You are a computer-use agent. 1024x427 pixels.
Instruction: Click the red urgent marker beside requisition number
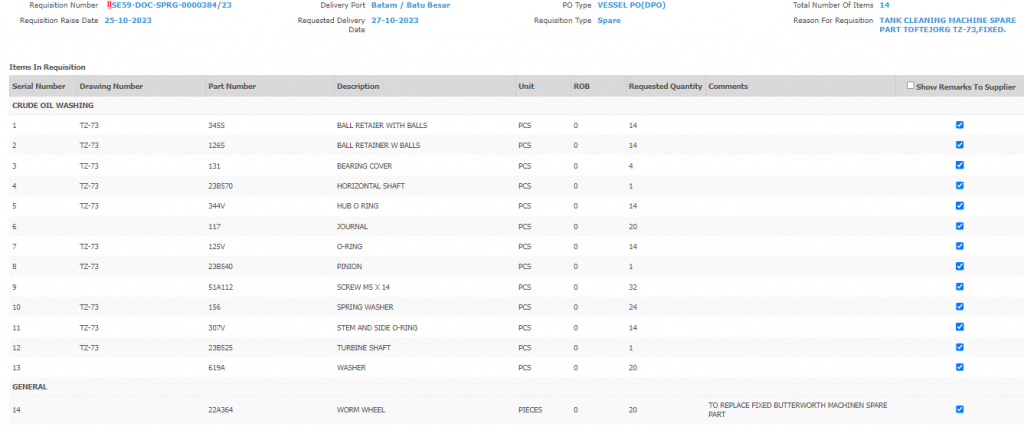[108, 6]
